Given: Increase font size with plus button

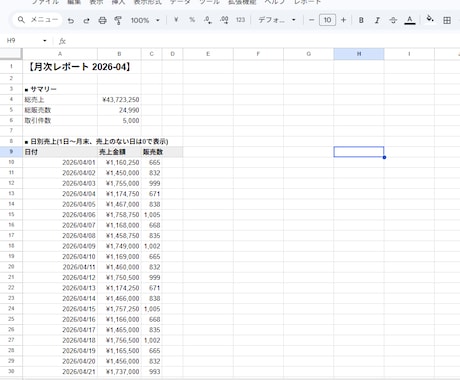Looking at the screenshot, I should [x=343, y=20].
